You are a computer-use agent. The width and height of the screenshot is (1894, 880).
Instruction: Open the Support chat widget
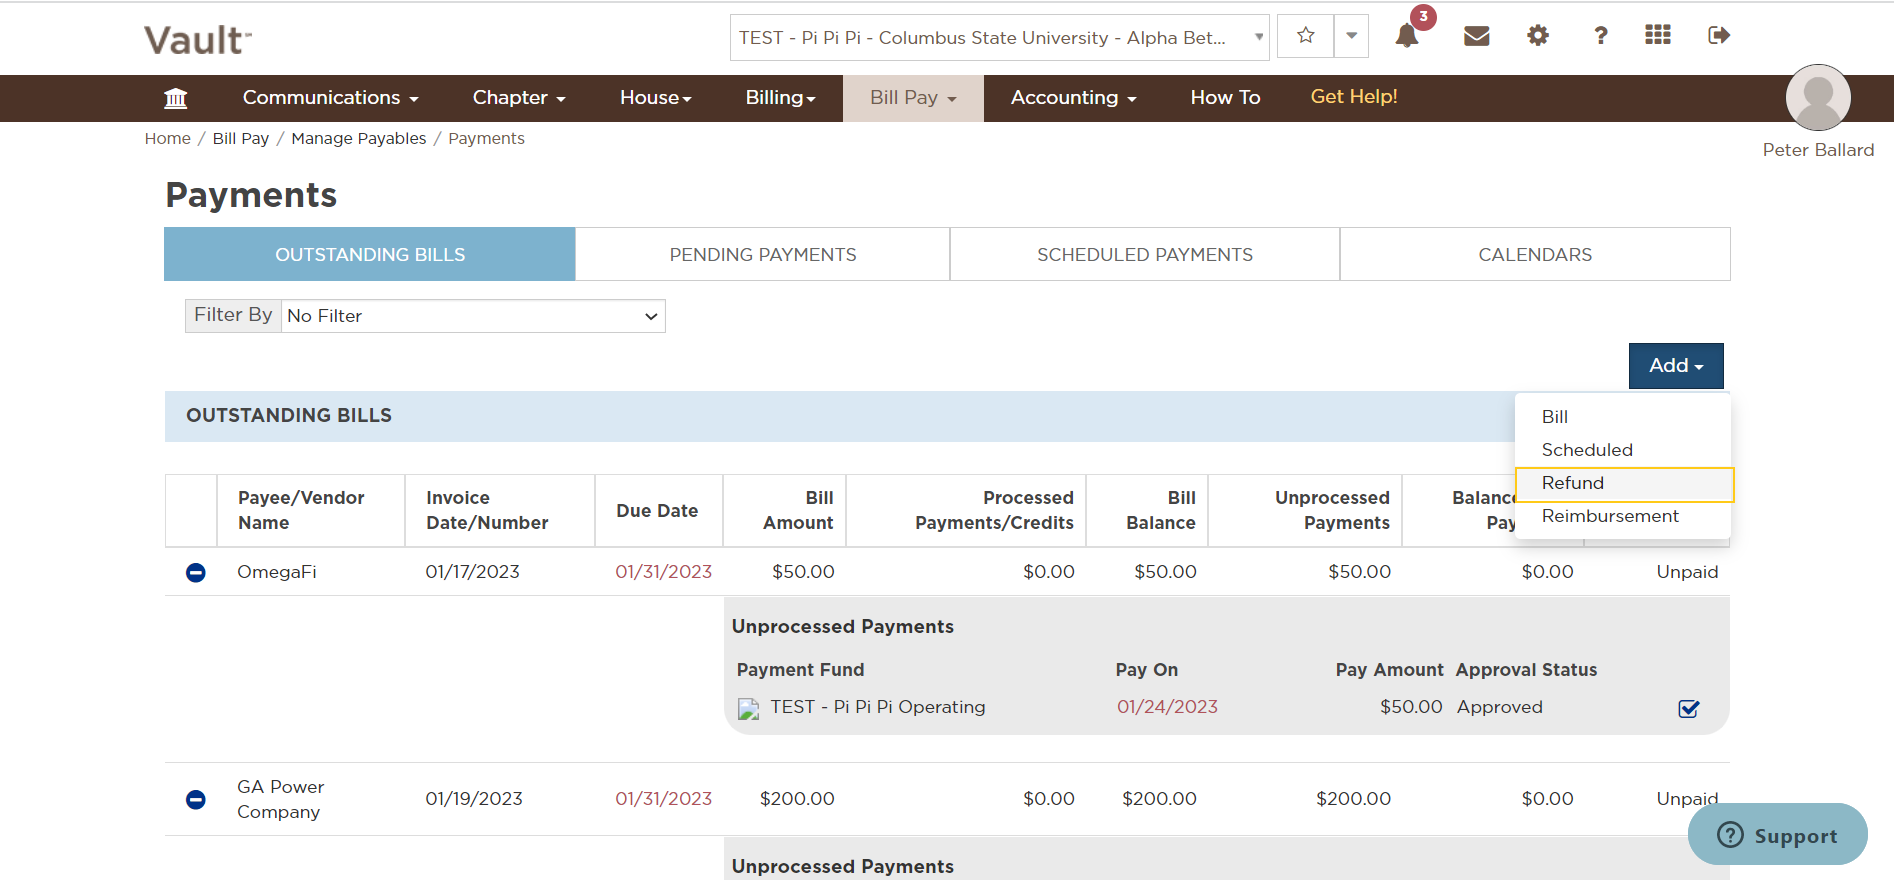1778,835
